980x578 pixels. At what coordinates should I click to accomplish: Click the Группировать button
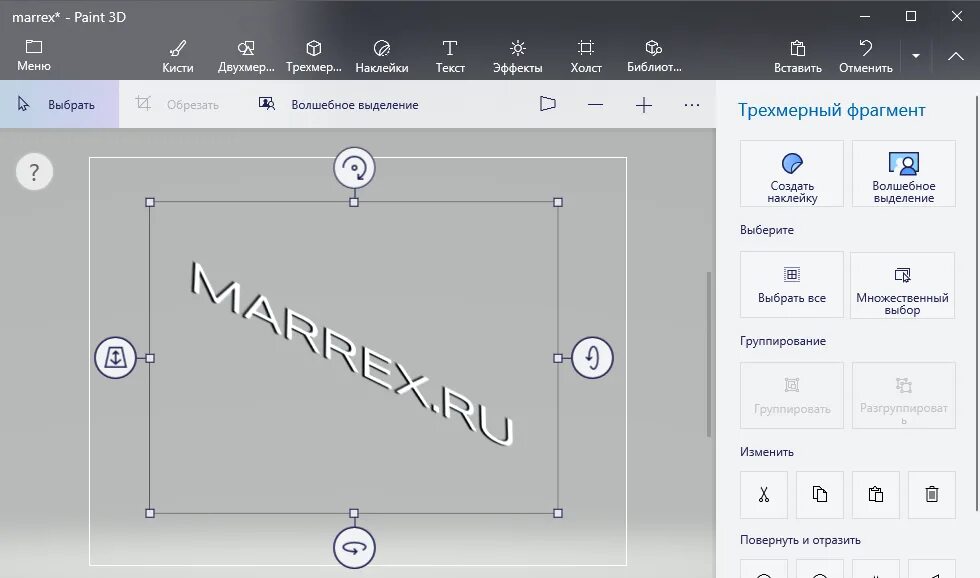point(792,396)
